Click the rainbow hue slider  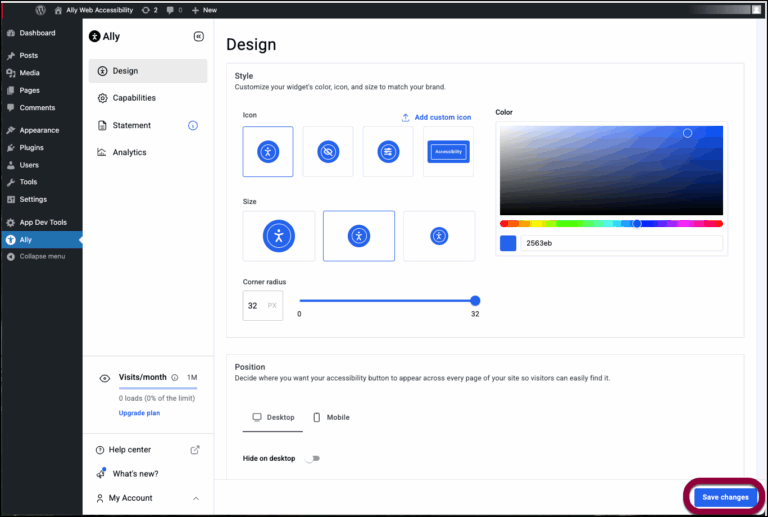coord(610,224)
